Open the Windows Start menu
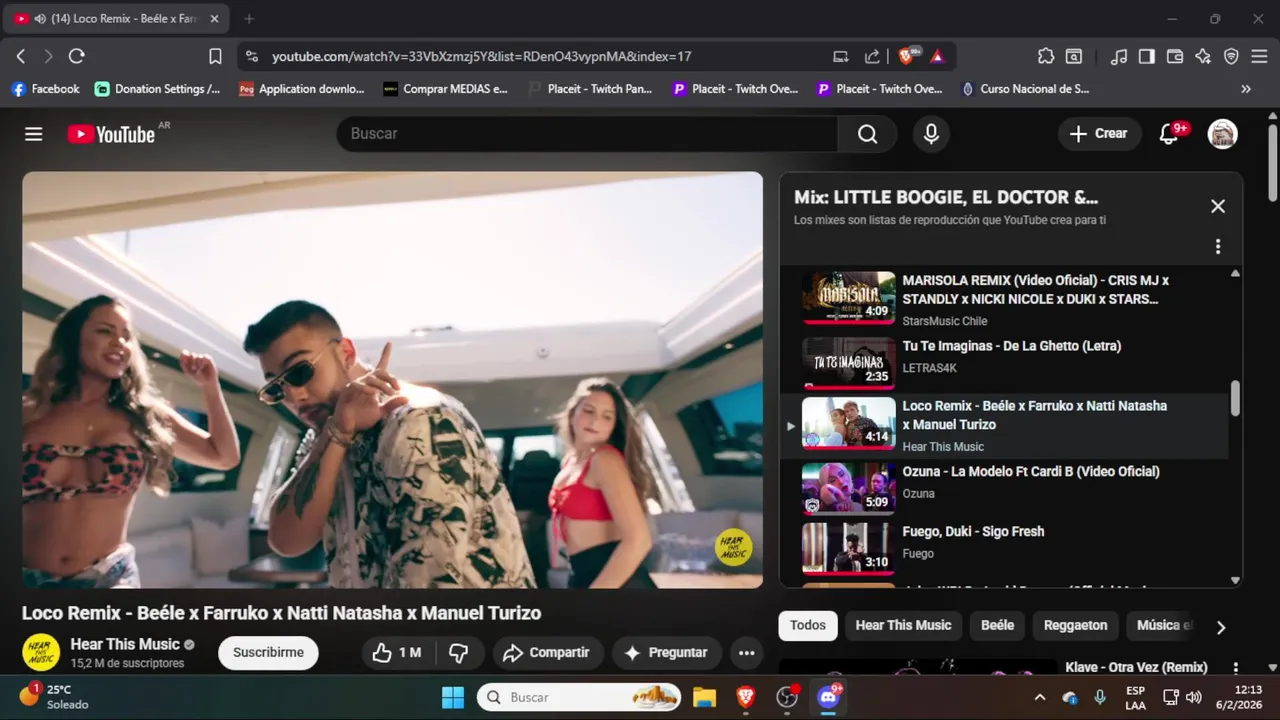1280x720 pixels. click(x=452, y=697)
